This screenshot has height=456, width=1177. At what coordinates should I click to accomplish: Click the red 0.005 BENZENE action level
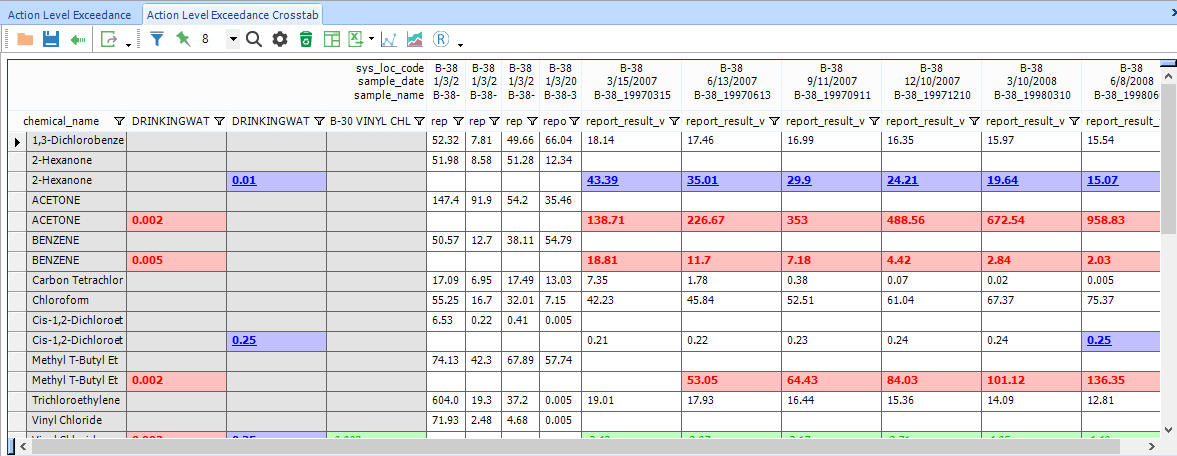146,261
